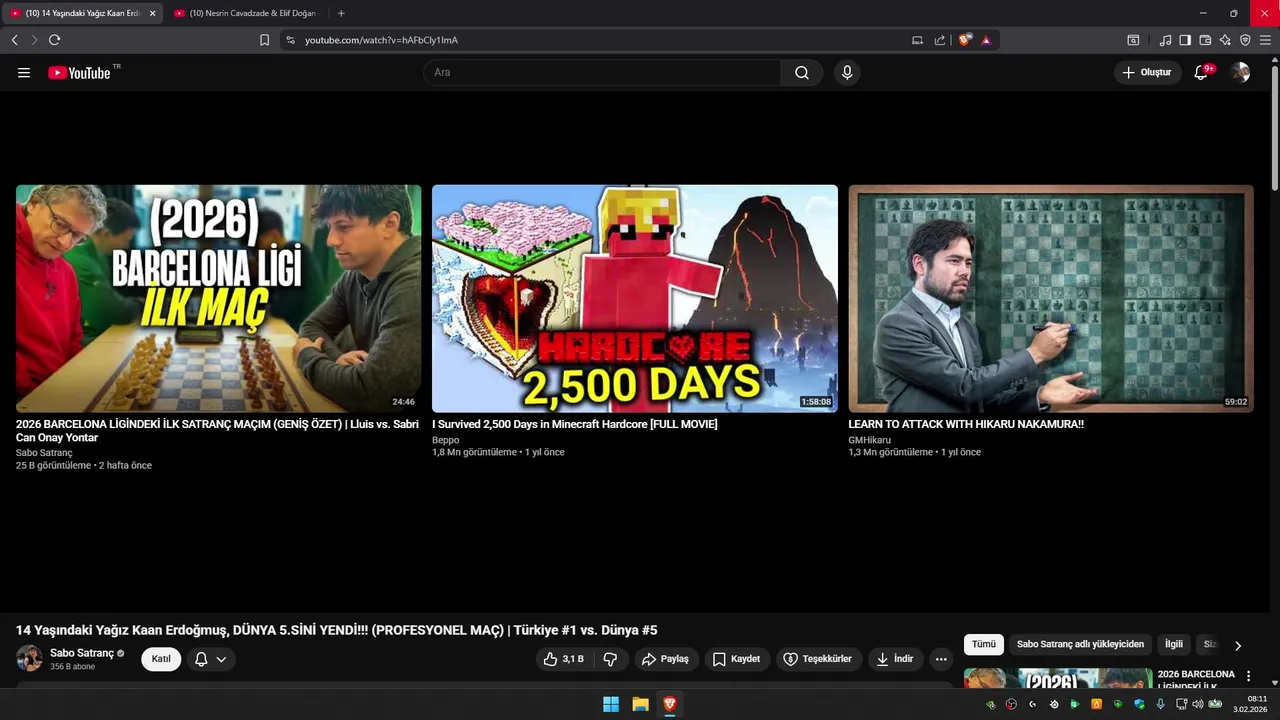Screen dimensions: 1280x720
Task: Open the GMHikaru channel name
Action: (869, 440)
